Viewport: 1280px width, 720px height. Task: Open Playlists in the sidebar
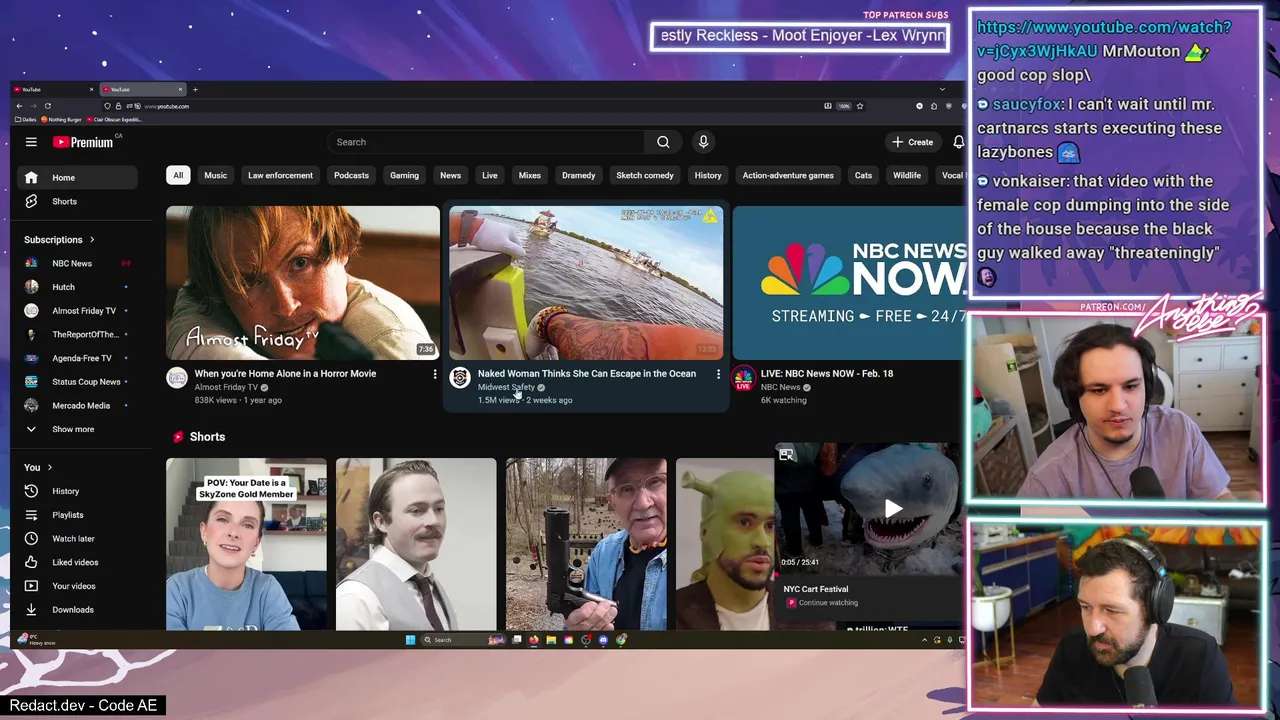tap(77, 515)
